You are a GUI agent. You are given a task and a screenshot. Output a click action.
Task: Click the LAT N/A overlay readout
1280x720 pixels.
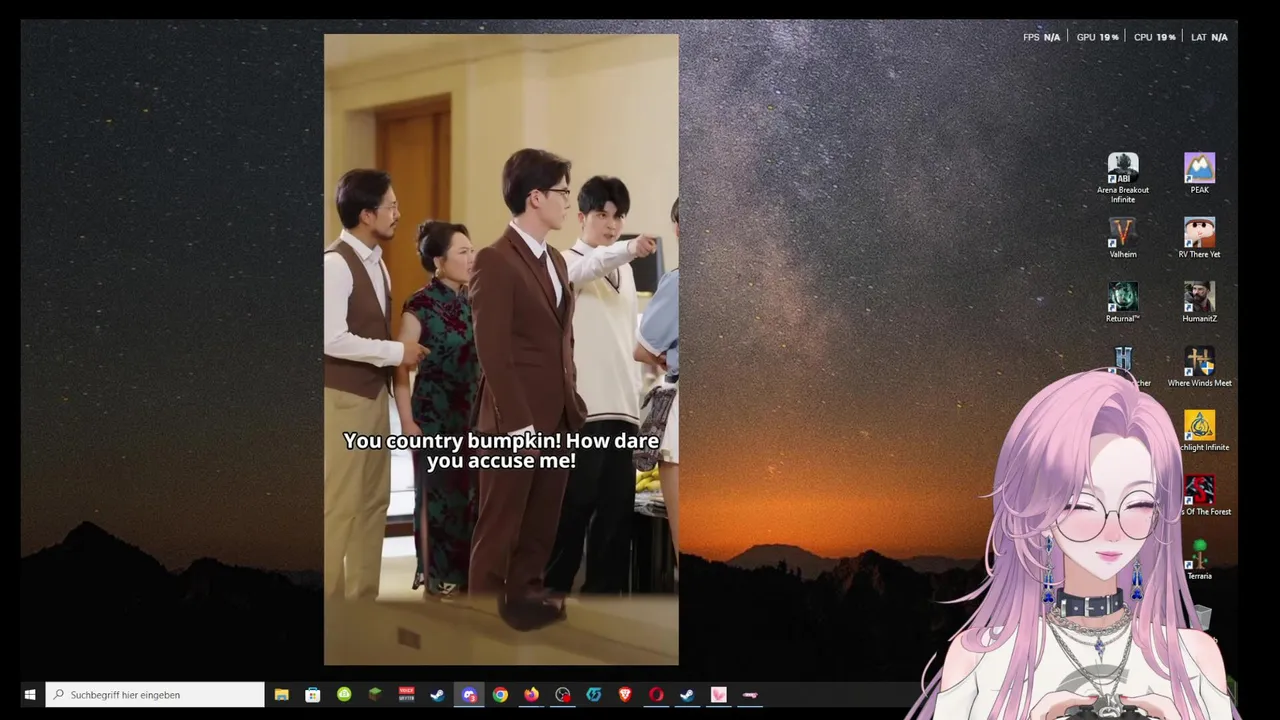(x=1209, y=37)
